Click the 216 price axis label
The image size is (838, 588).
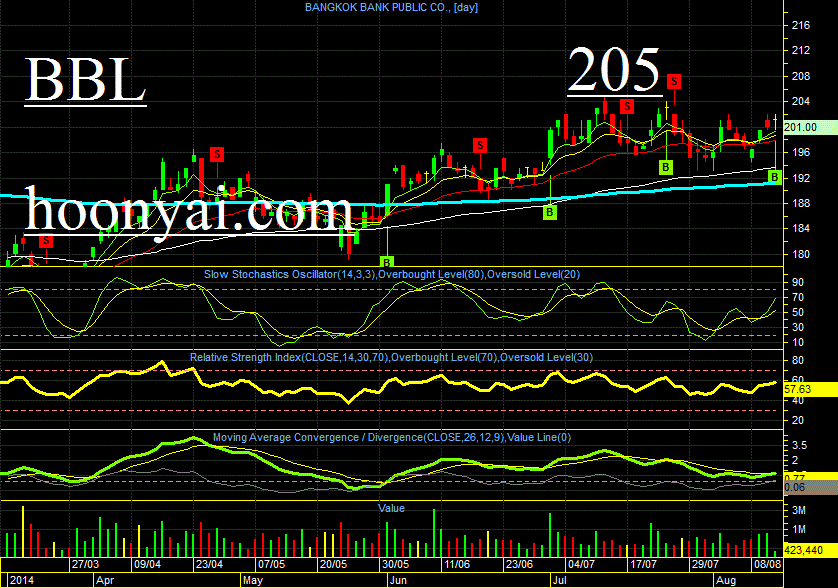tap(801, 25)
